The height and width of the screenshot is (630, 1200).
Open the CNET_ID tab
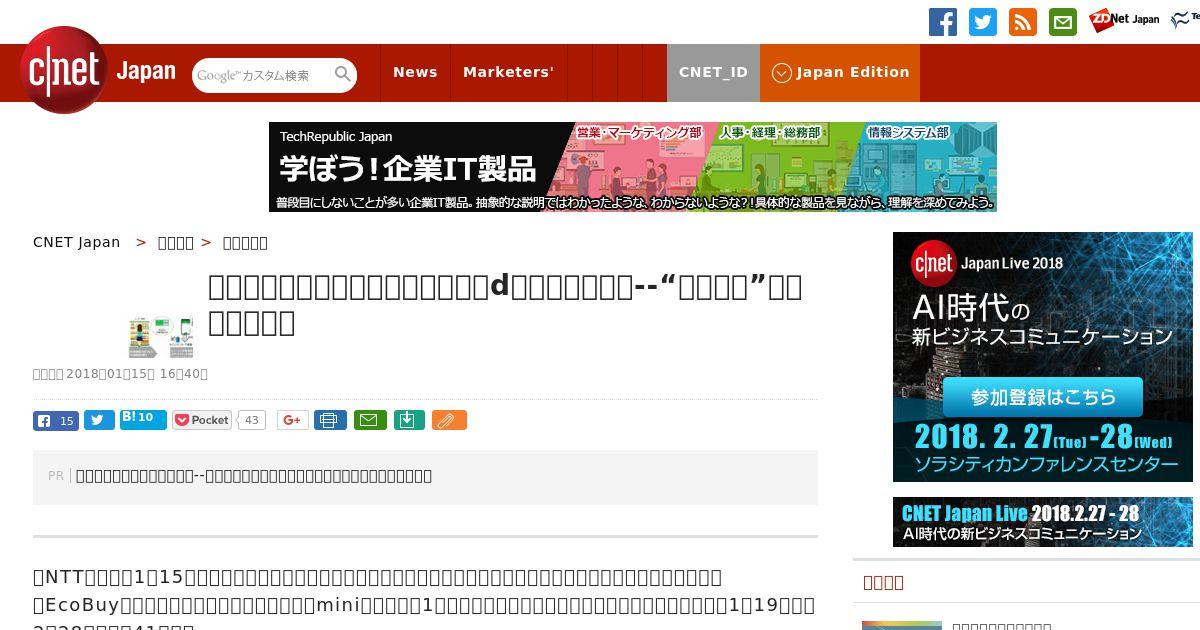point(713,72)
